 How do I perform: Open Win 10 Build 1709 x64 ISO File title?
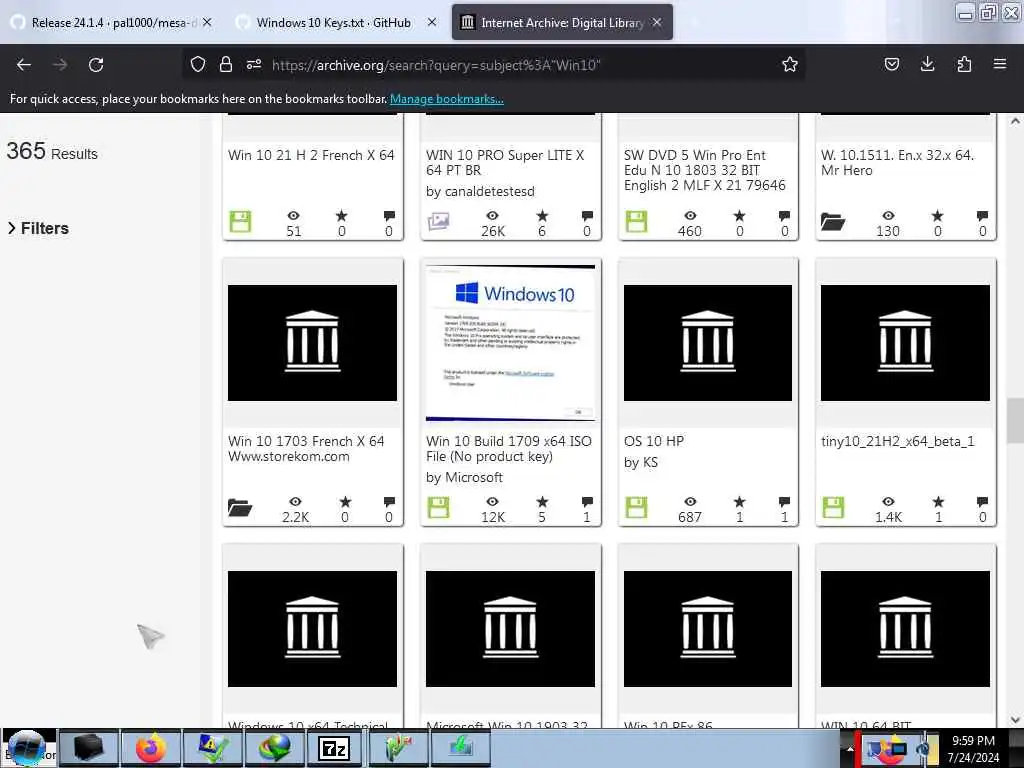point(509,449)
